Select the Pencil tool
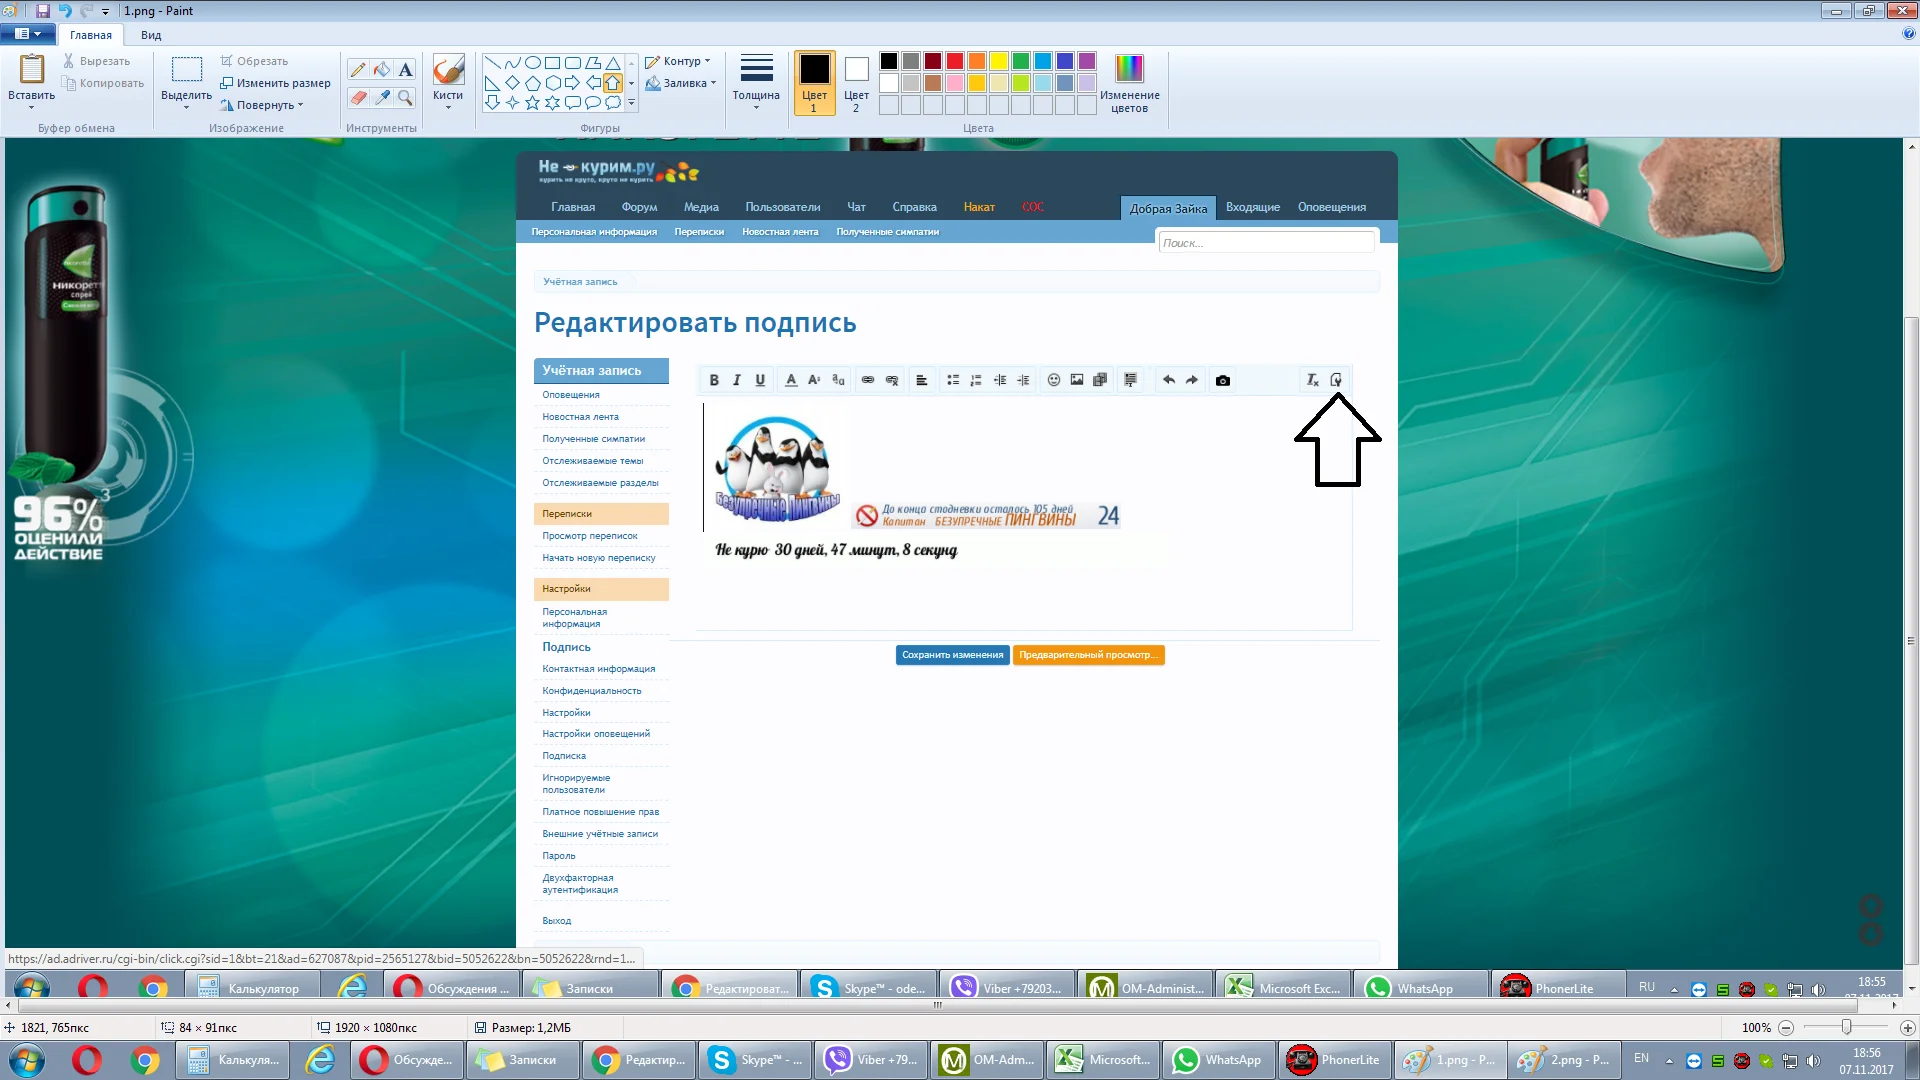Viewport: 1920px width, 1080px height. coord(358,69)
